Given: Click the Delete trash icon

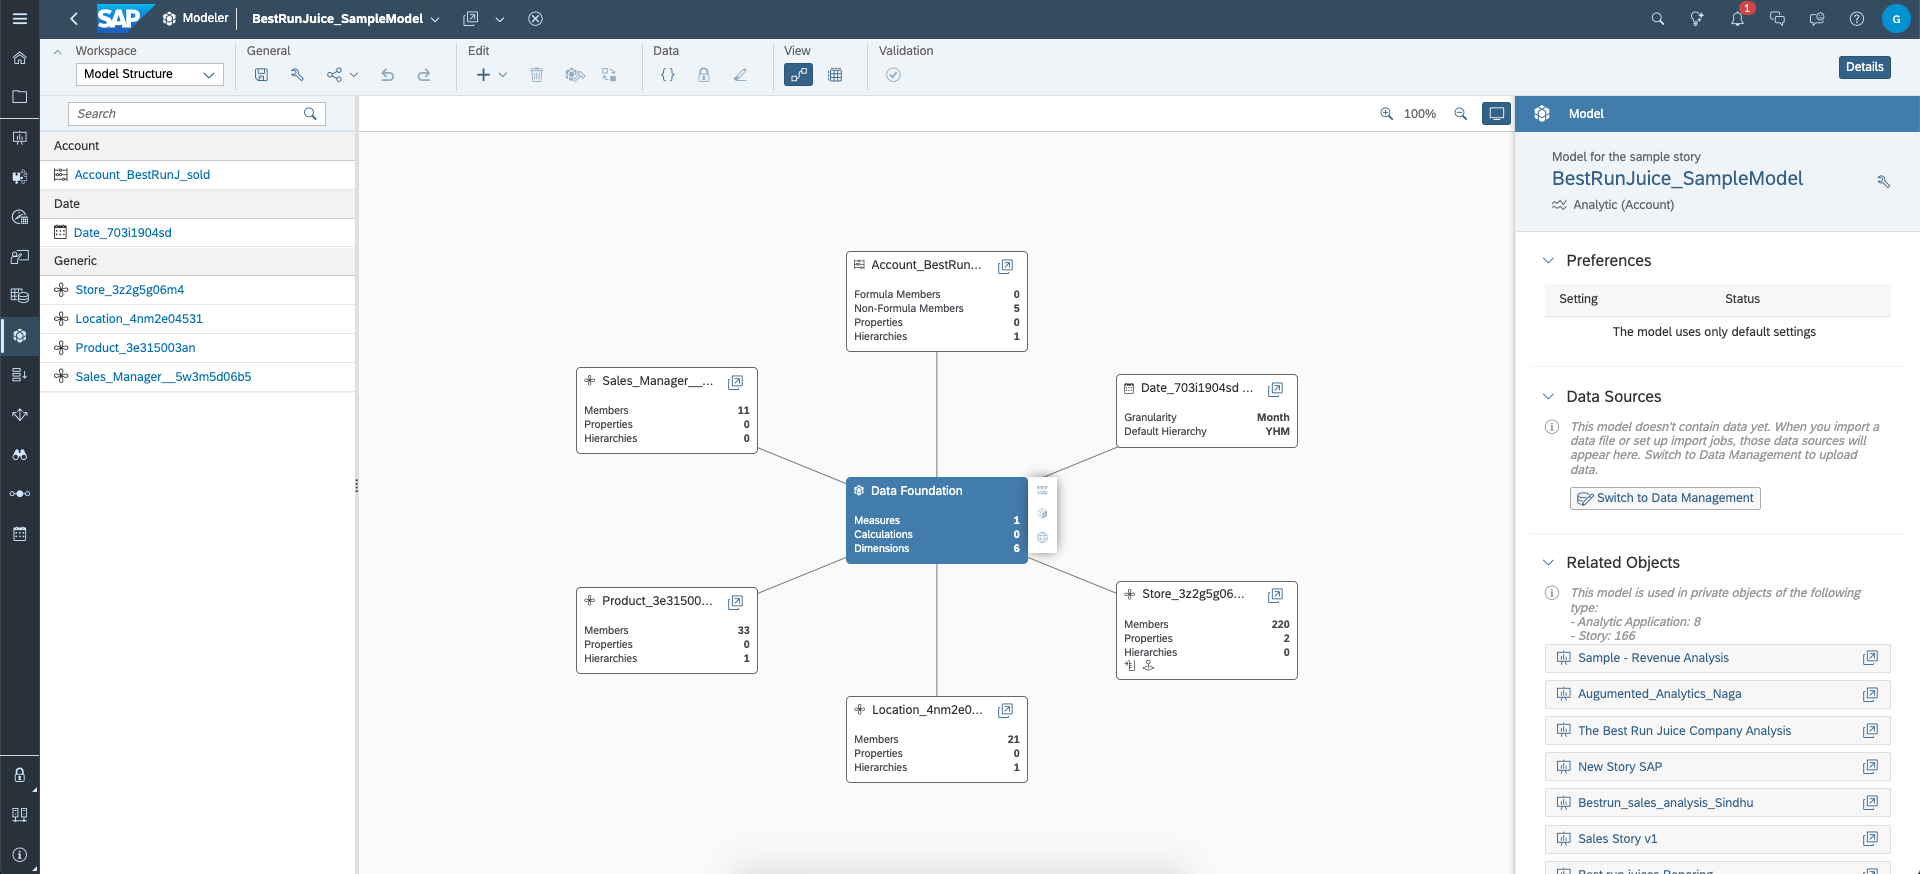Looking at the screenshot, I should tap(537, 75).
